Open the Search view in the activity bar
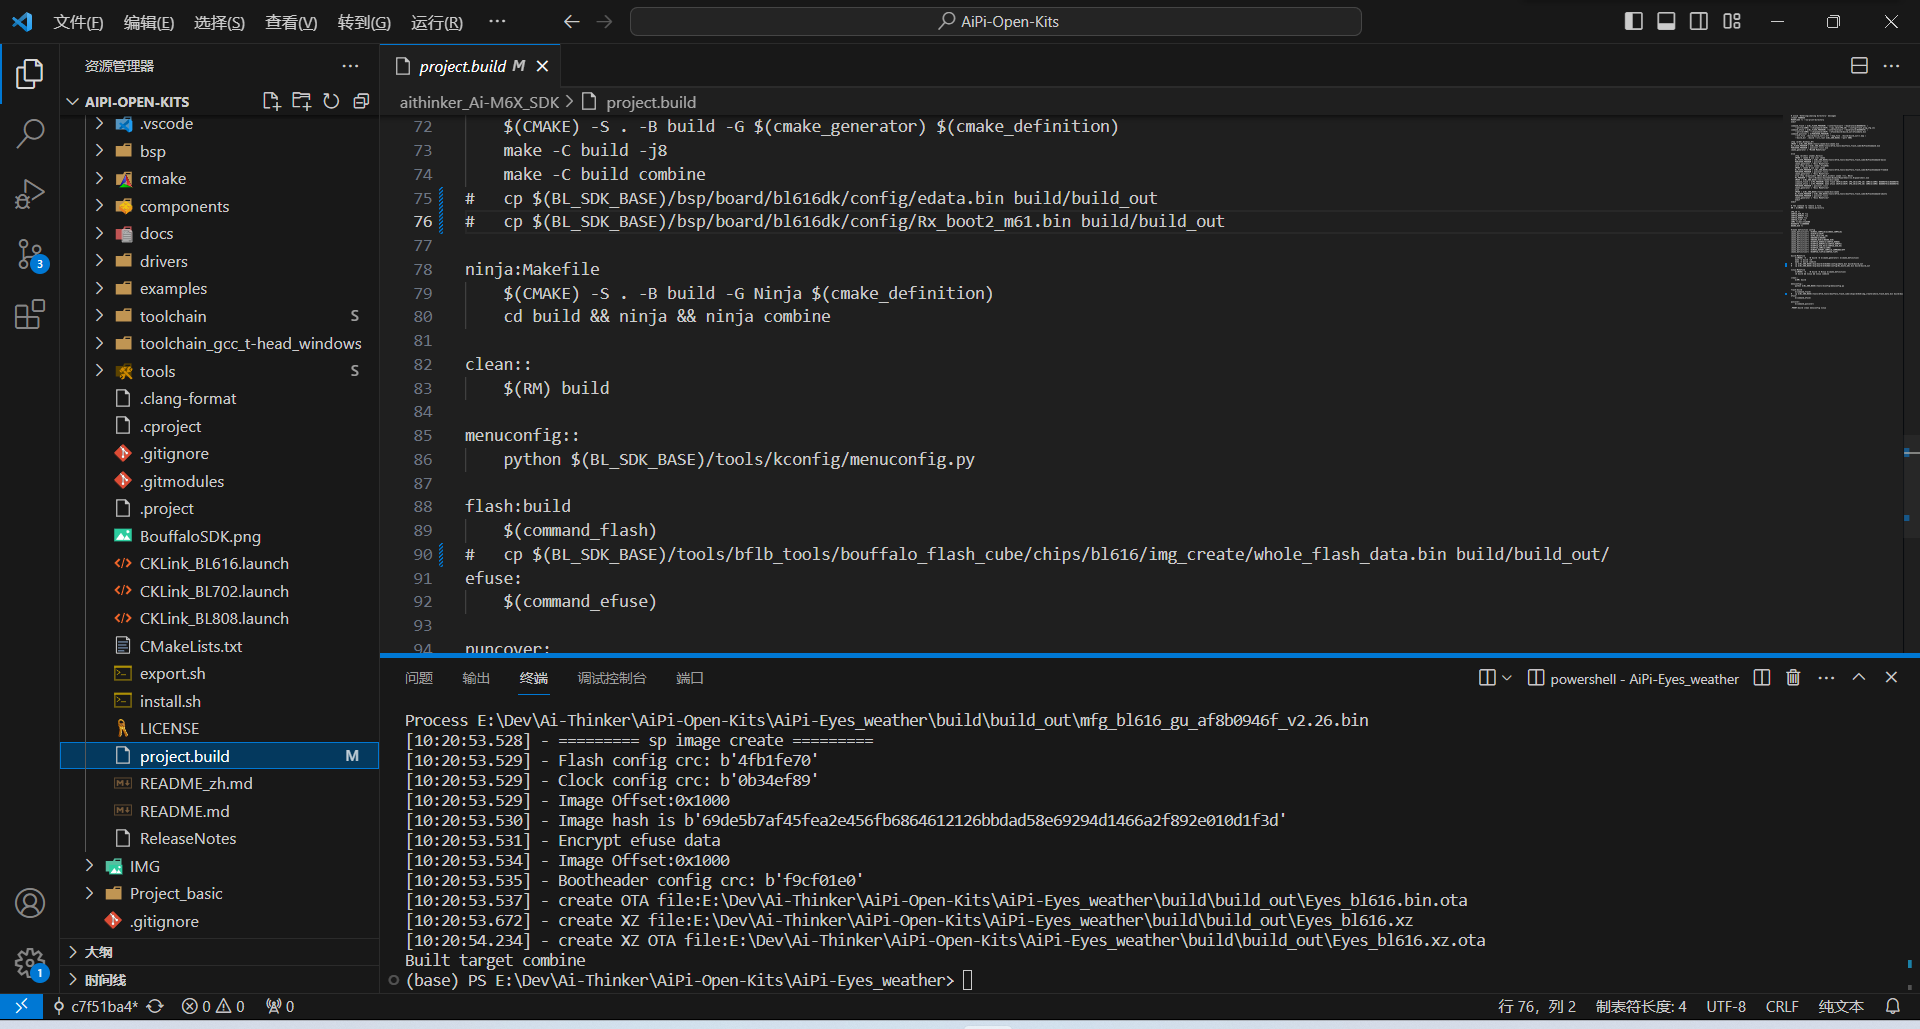This screenshot has height=1029, width=1920. (x=30, y=133)
